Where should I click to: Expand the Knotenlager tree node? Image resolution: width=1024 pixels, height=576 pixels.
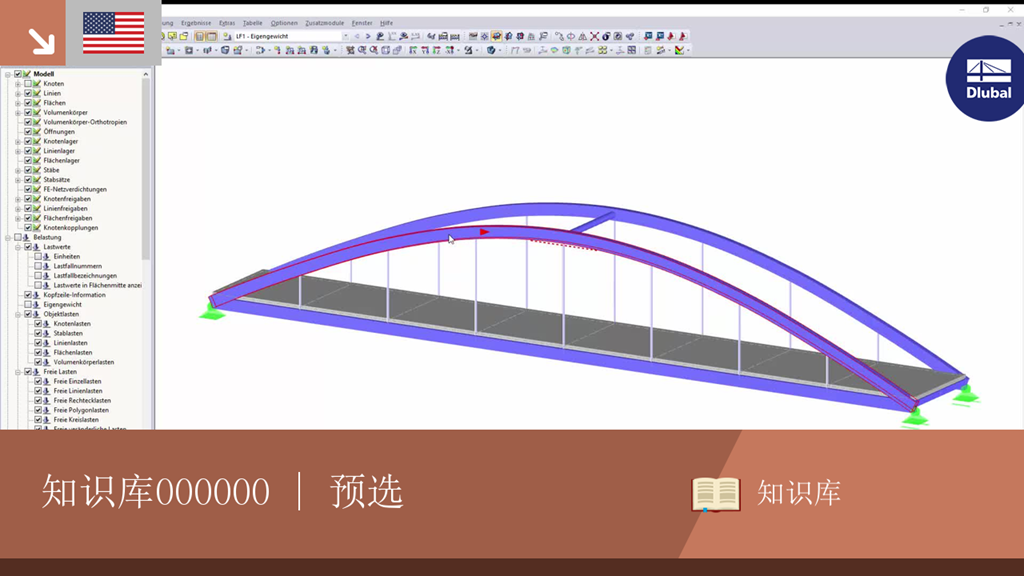[18, 142]
